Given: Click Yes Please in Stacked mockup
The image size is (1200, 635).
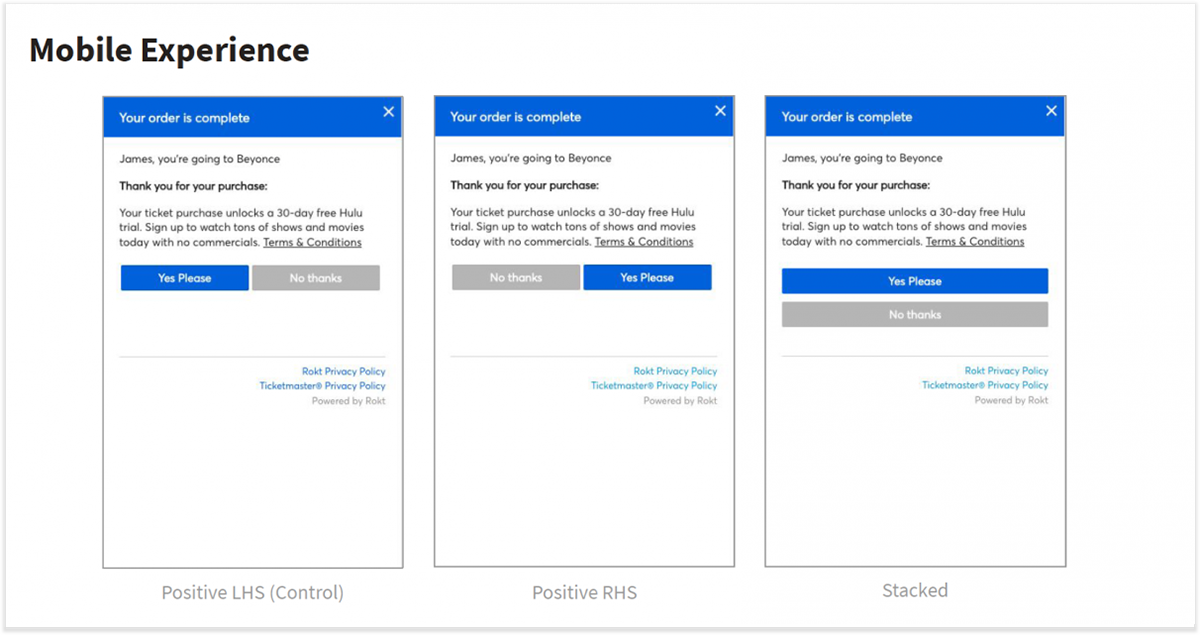Looking at the screenshot, I should (915, 281).
